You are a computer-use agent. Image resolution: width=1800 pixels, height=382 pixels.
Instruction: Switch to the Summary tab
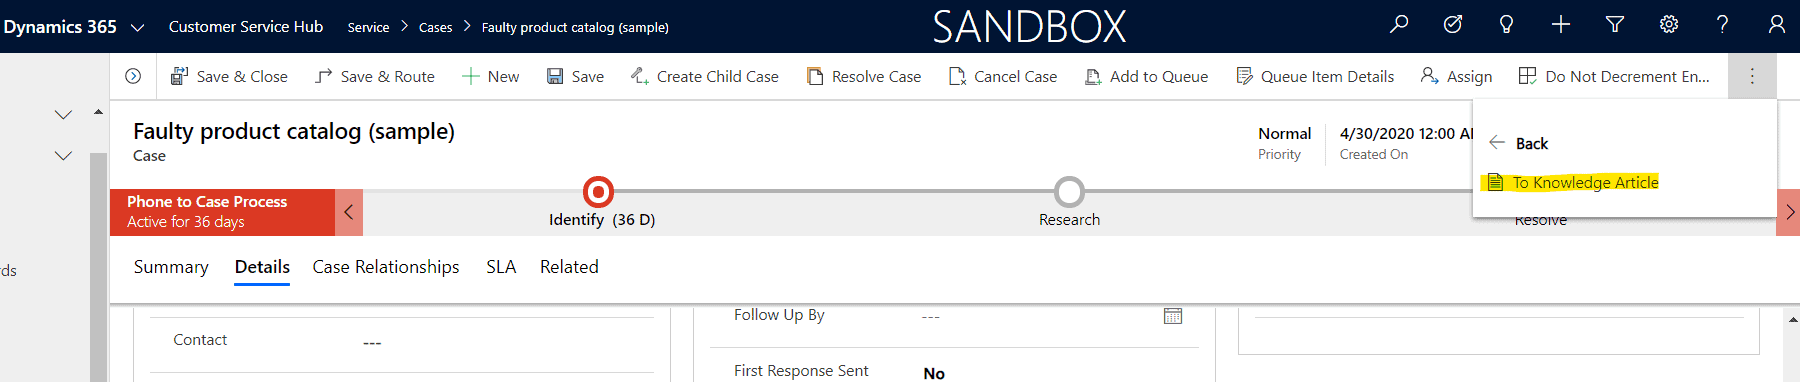(171, 267)
